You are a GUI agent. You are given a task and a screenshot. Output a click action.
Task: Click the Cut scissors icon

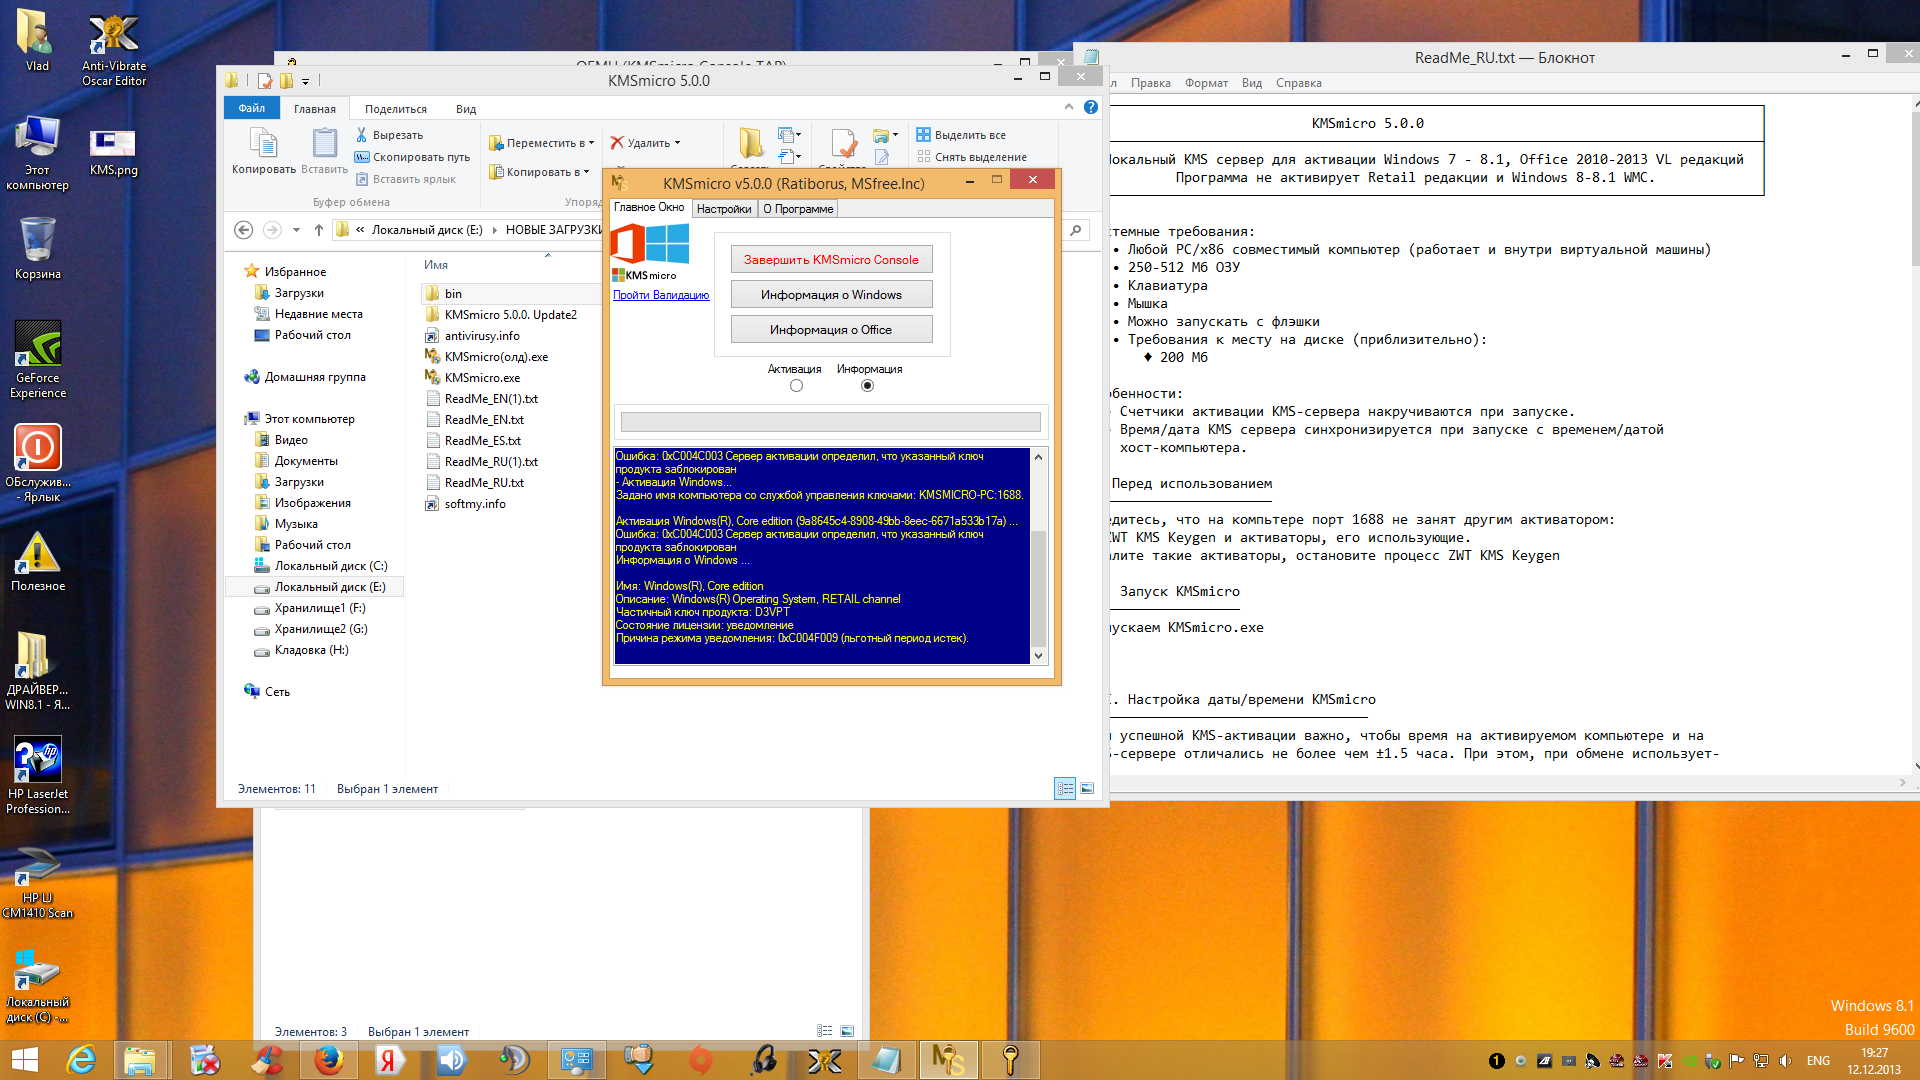pos(361,135)
